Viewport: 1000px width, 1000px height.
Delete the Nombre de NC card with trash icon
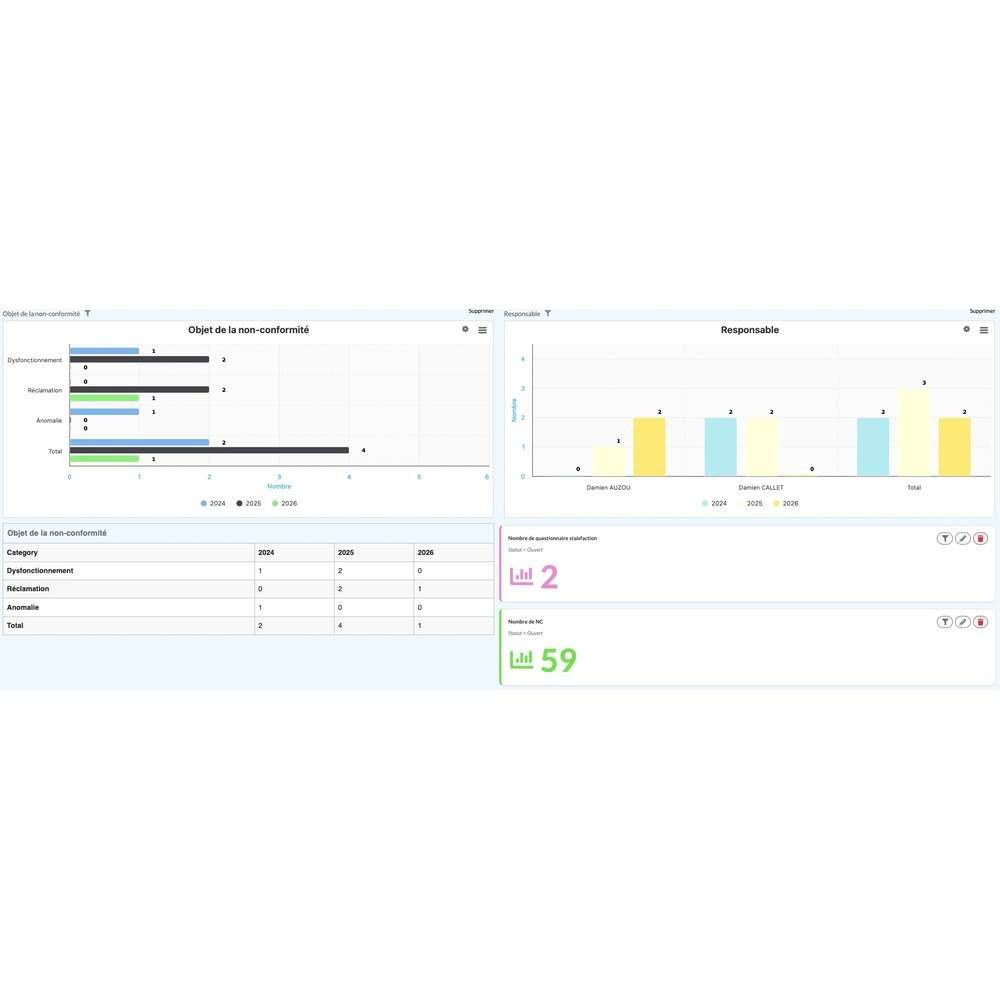pyautogui.click(x=980, y=622)
